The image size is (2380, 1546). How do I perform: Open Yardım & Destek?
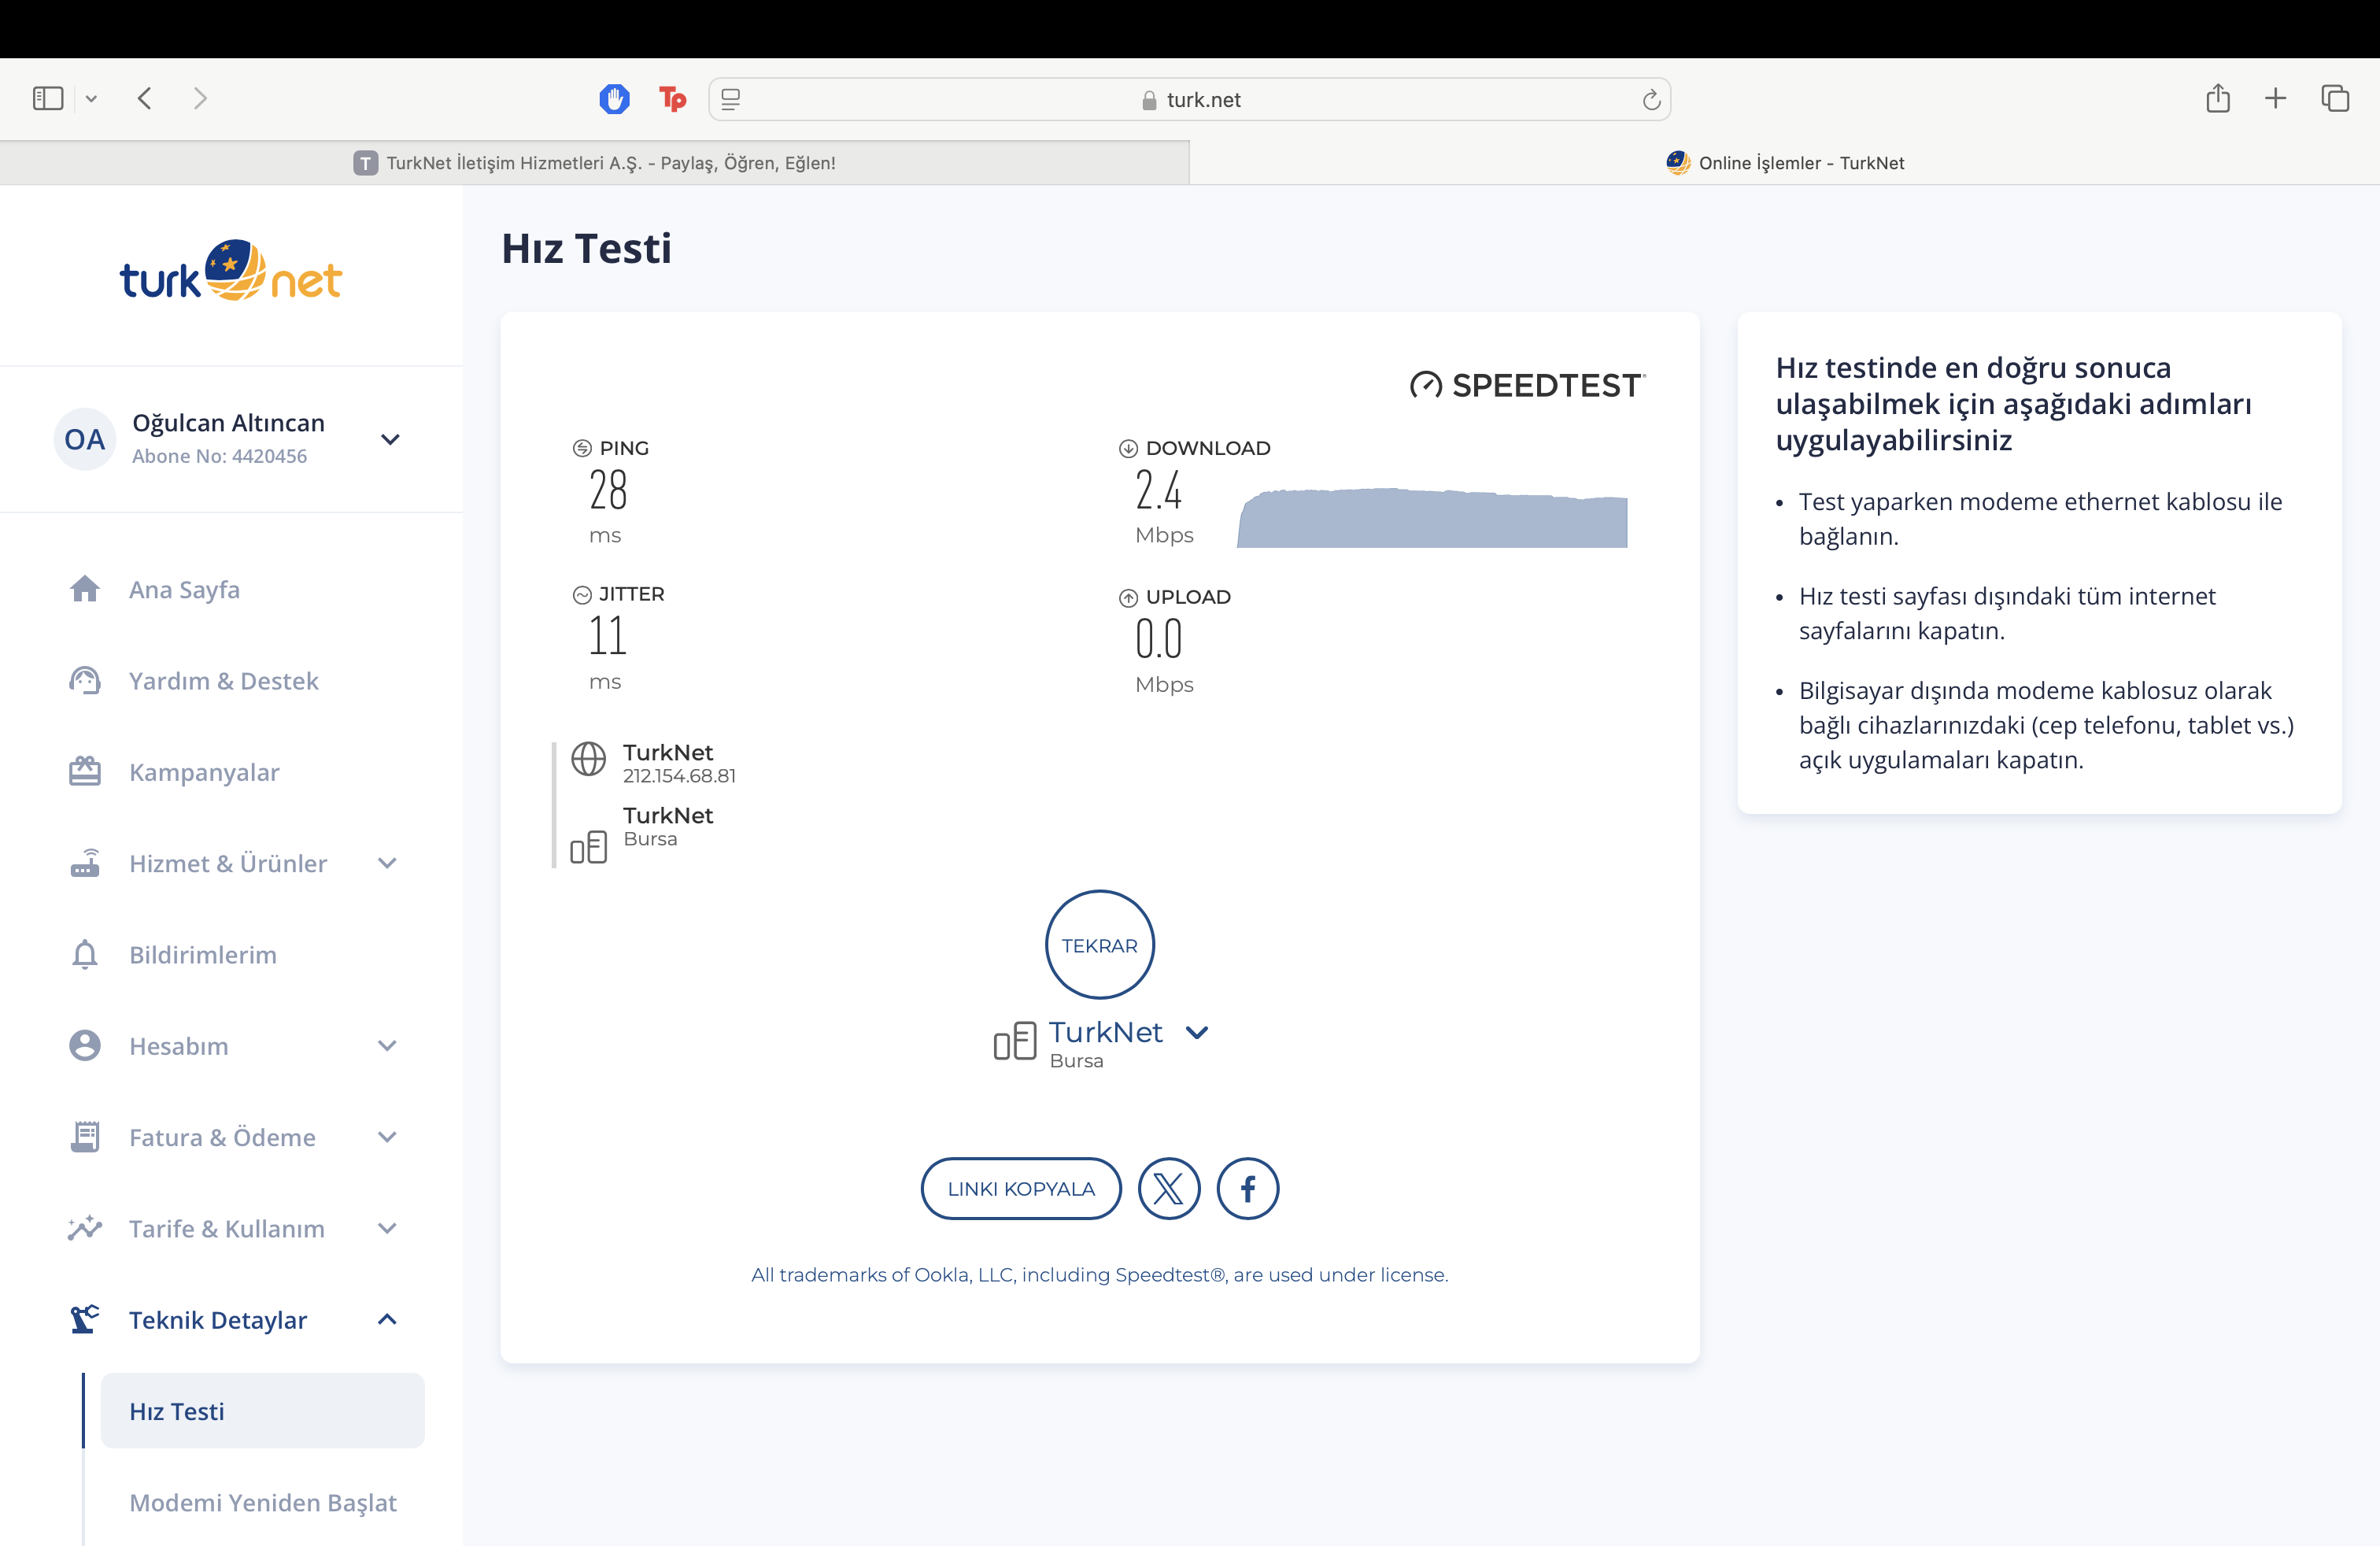tap(223, 681)
